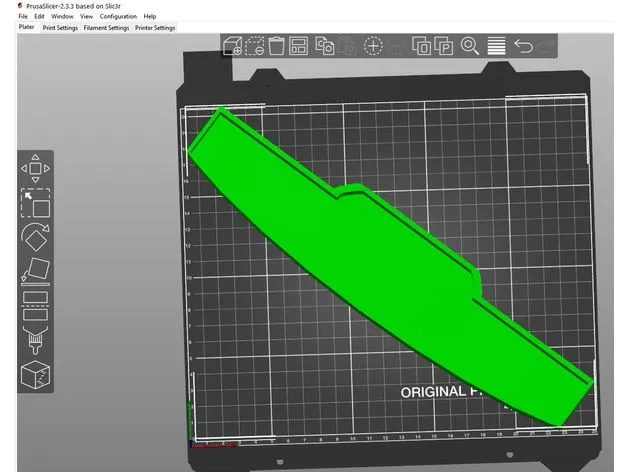Viewport: 628px width, 472px height.
Task: Open the Window menu
Action: tap(62, 16)
